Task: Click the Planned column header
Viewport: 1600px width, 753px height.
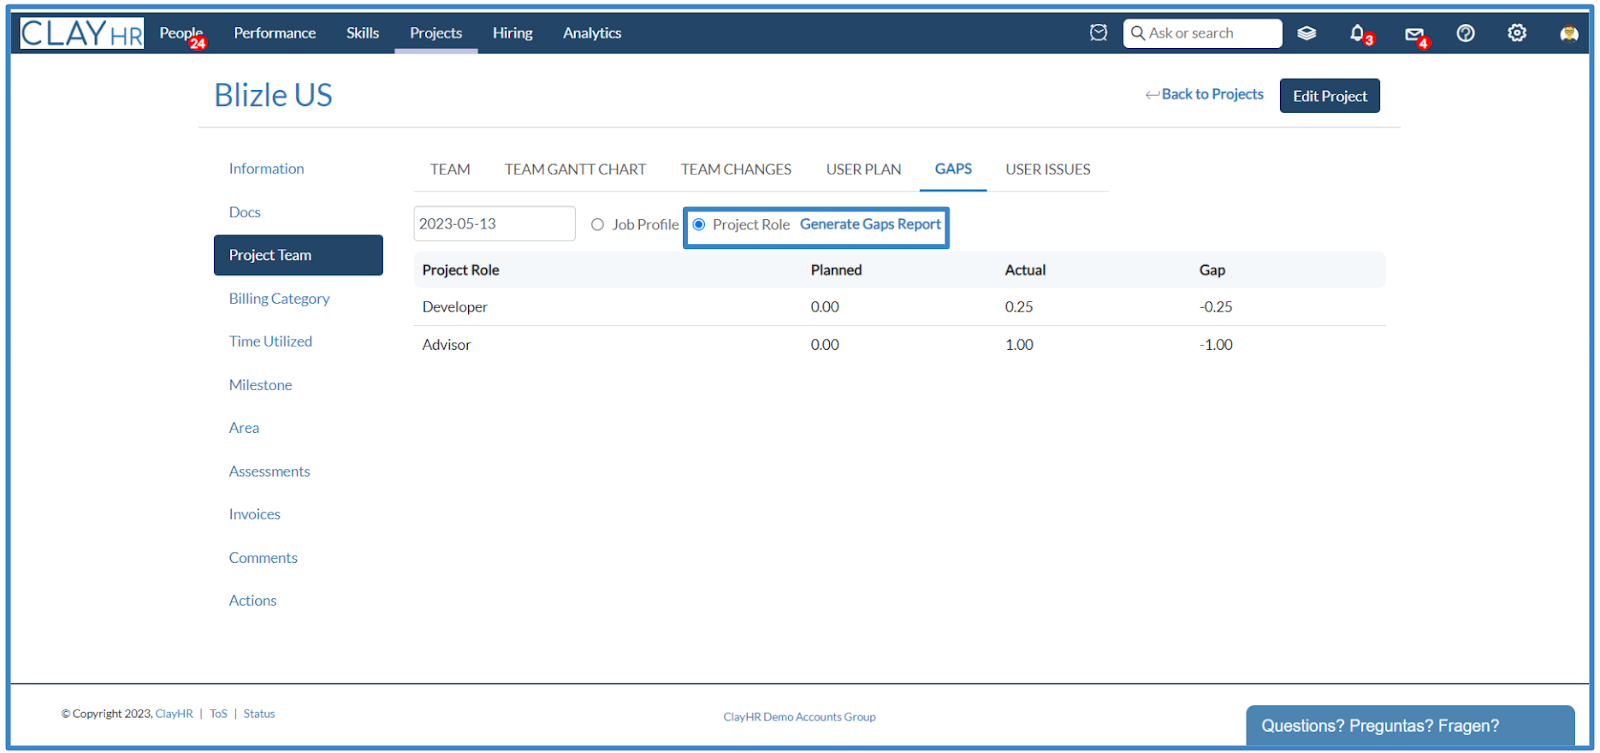Action: pos(836,270)
